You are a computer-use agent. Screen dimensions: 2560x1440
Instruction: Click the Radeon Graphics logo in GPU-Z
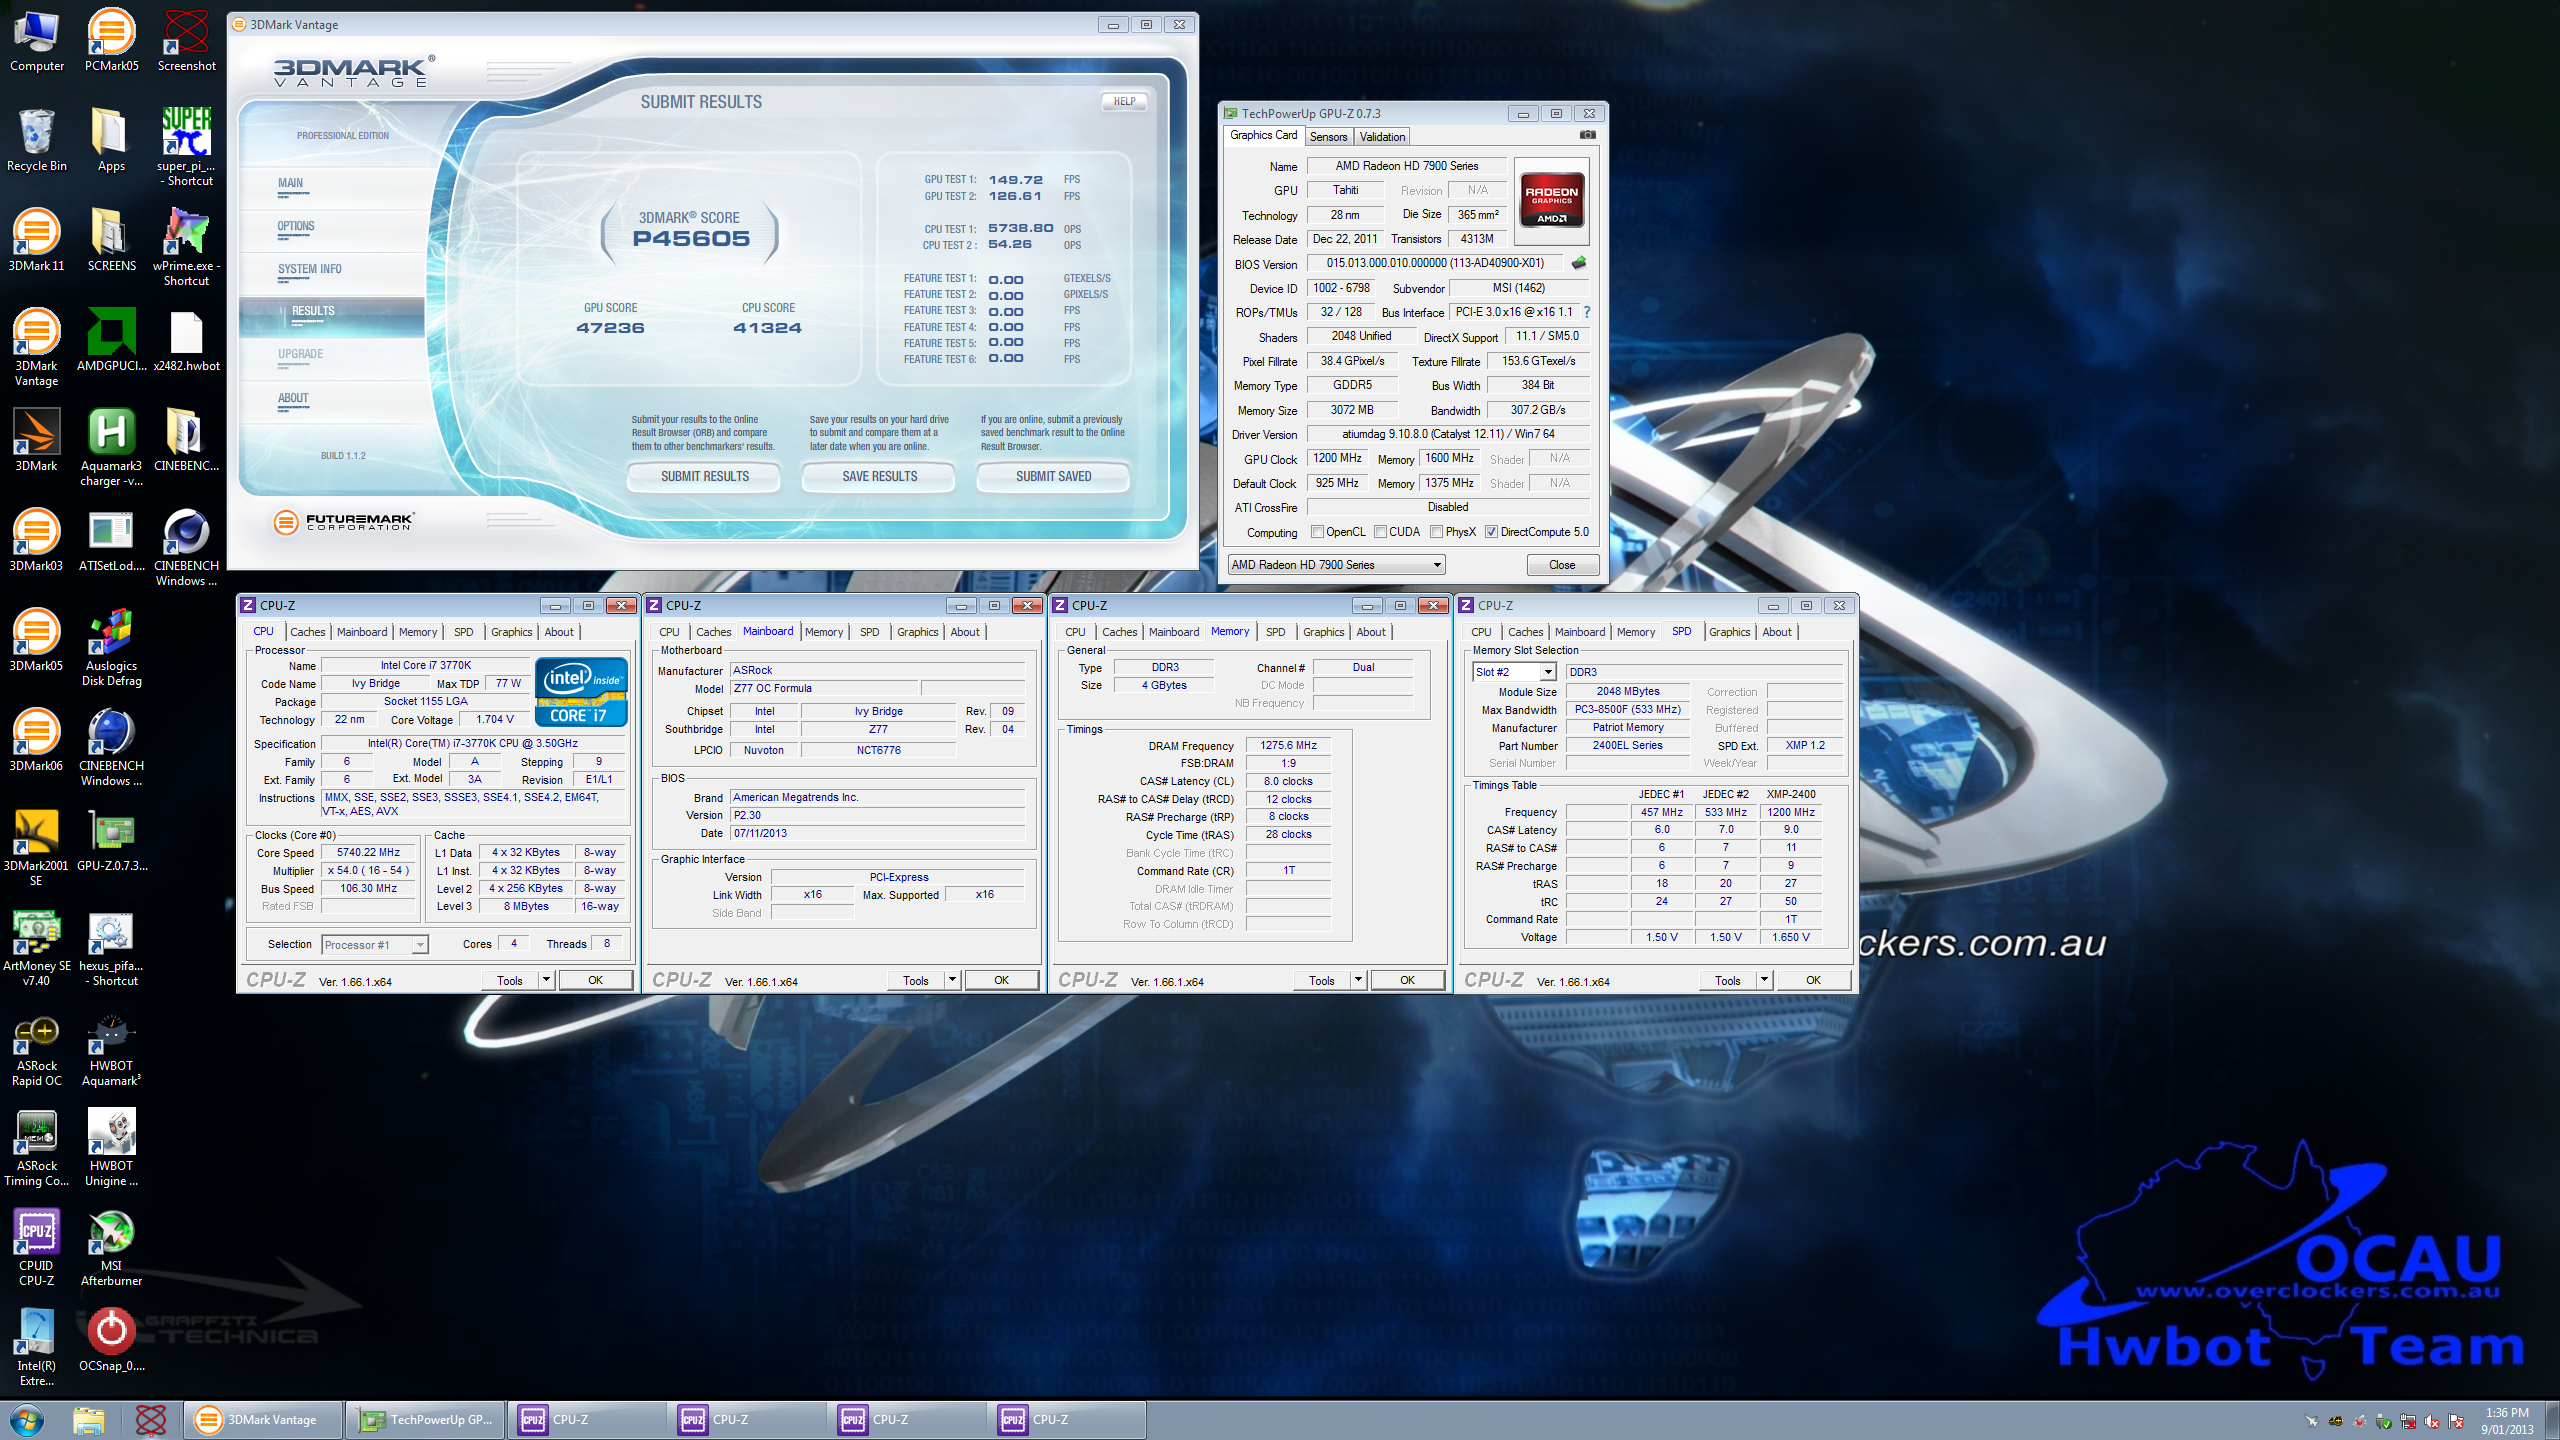click(1551, 201)
